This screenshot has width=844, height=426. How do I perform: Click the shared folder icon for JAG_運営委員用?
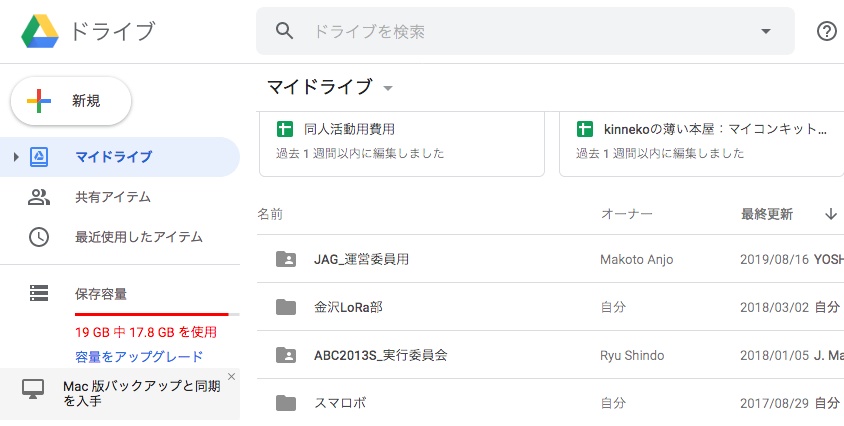pyautogui.click(x=286, y=259)
